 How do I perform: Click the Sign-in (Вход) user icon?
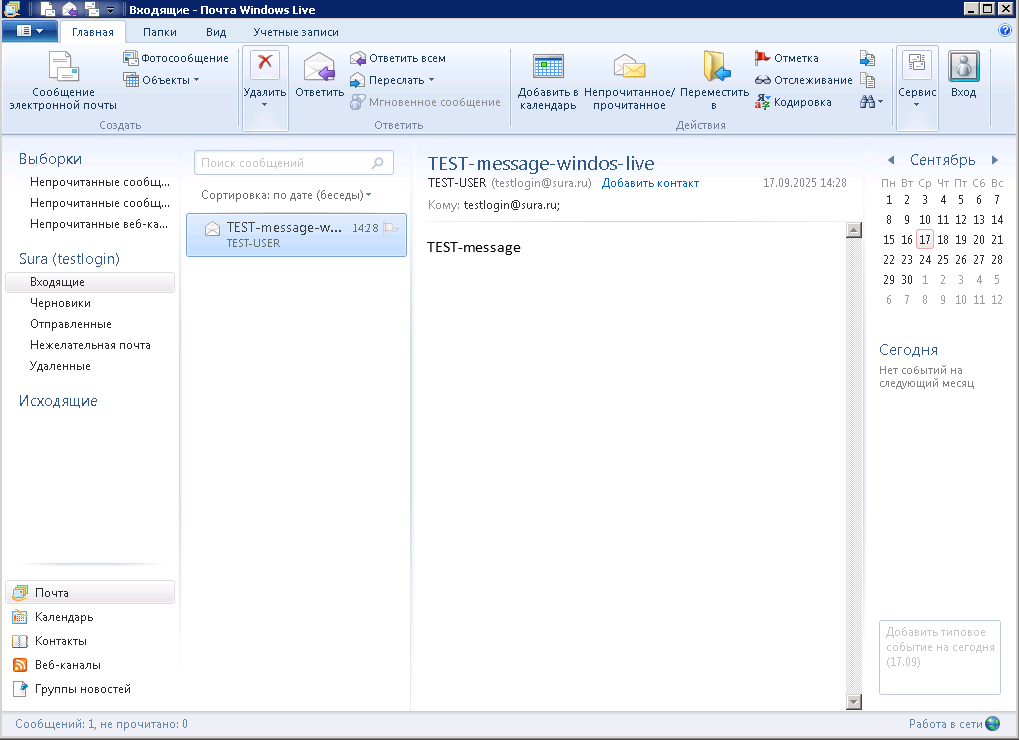click(963, 67)
